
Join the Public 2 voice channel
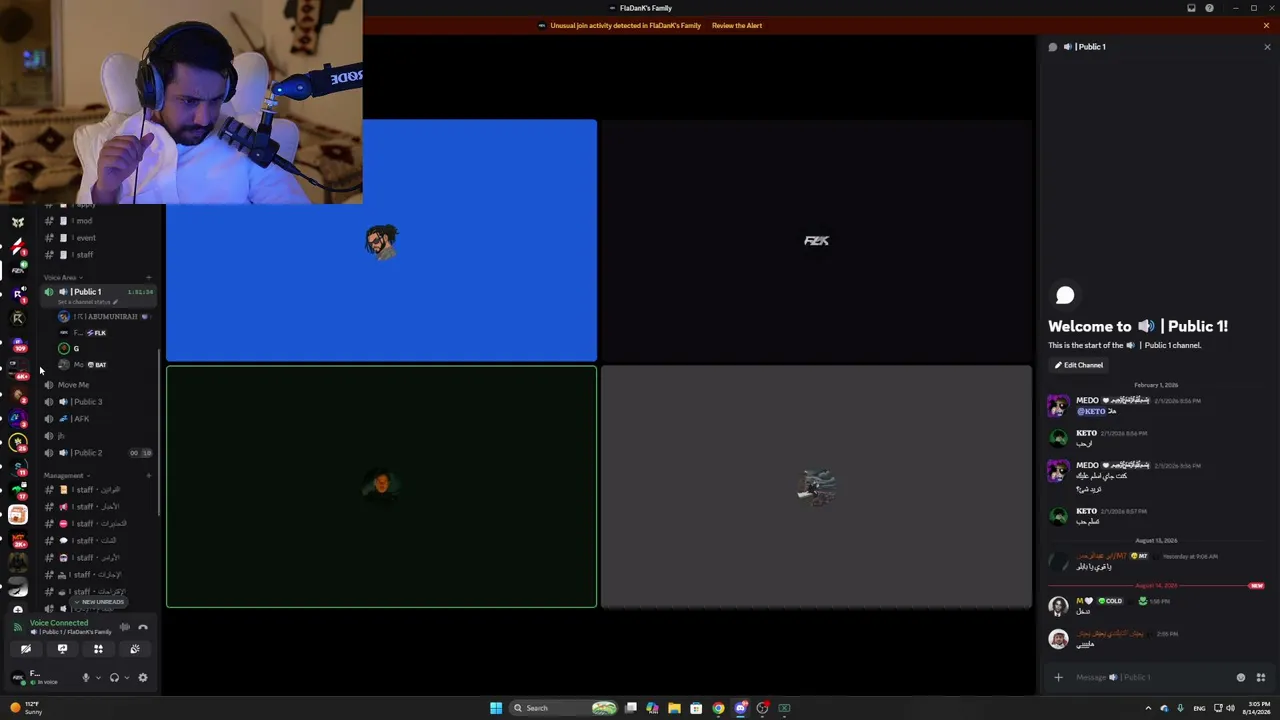[x=98, y=453]
